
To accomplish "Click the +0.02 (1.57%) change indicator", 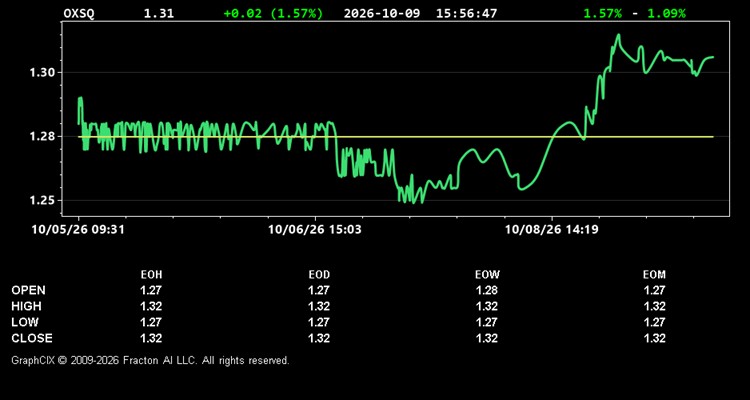I will 273,13.
